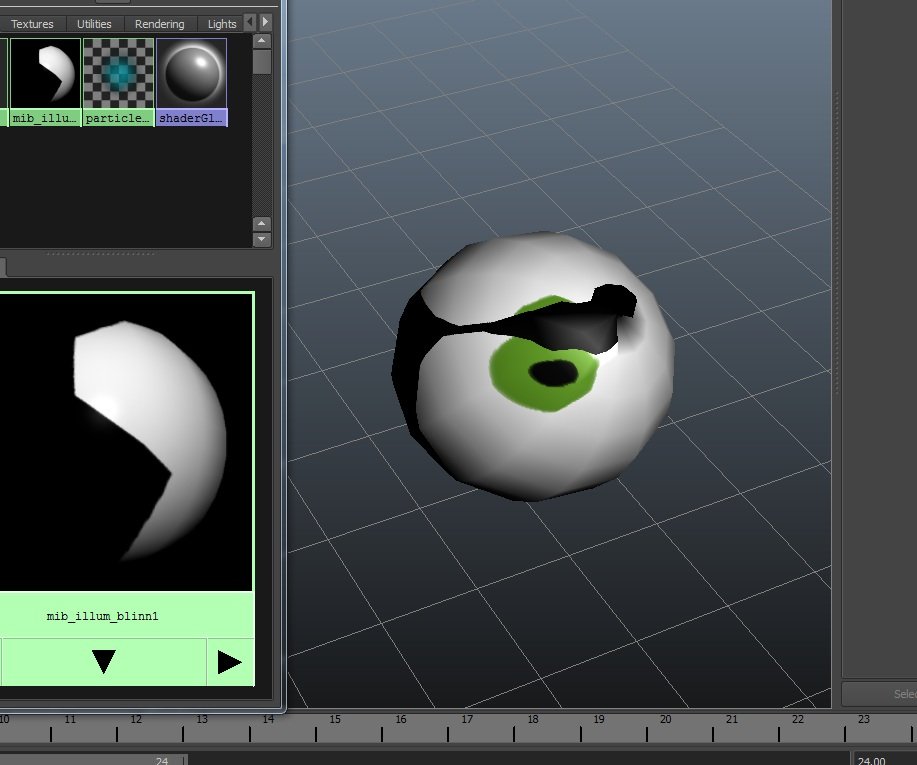Click the 24.00 playback end field
The height and width of the screenshot is (765, 917).
point(884,760)
